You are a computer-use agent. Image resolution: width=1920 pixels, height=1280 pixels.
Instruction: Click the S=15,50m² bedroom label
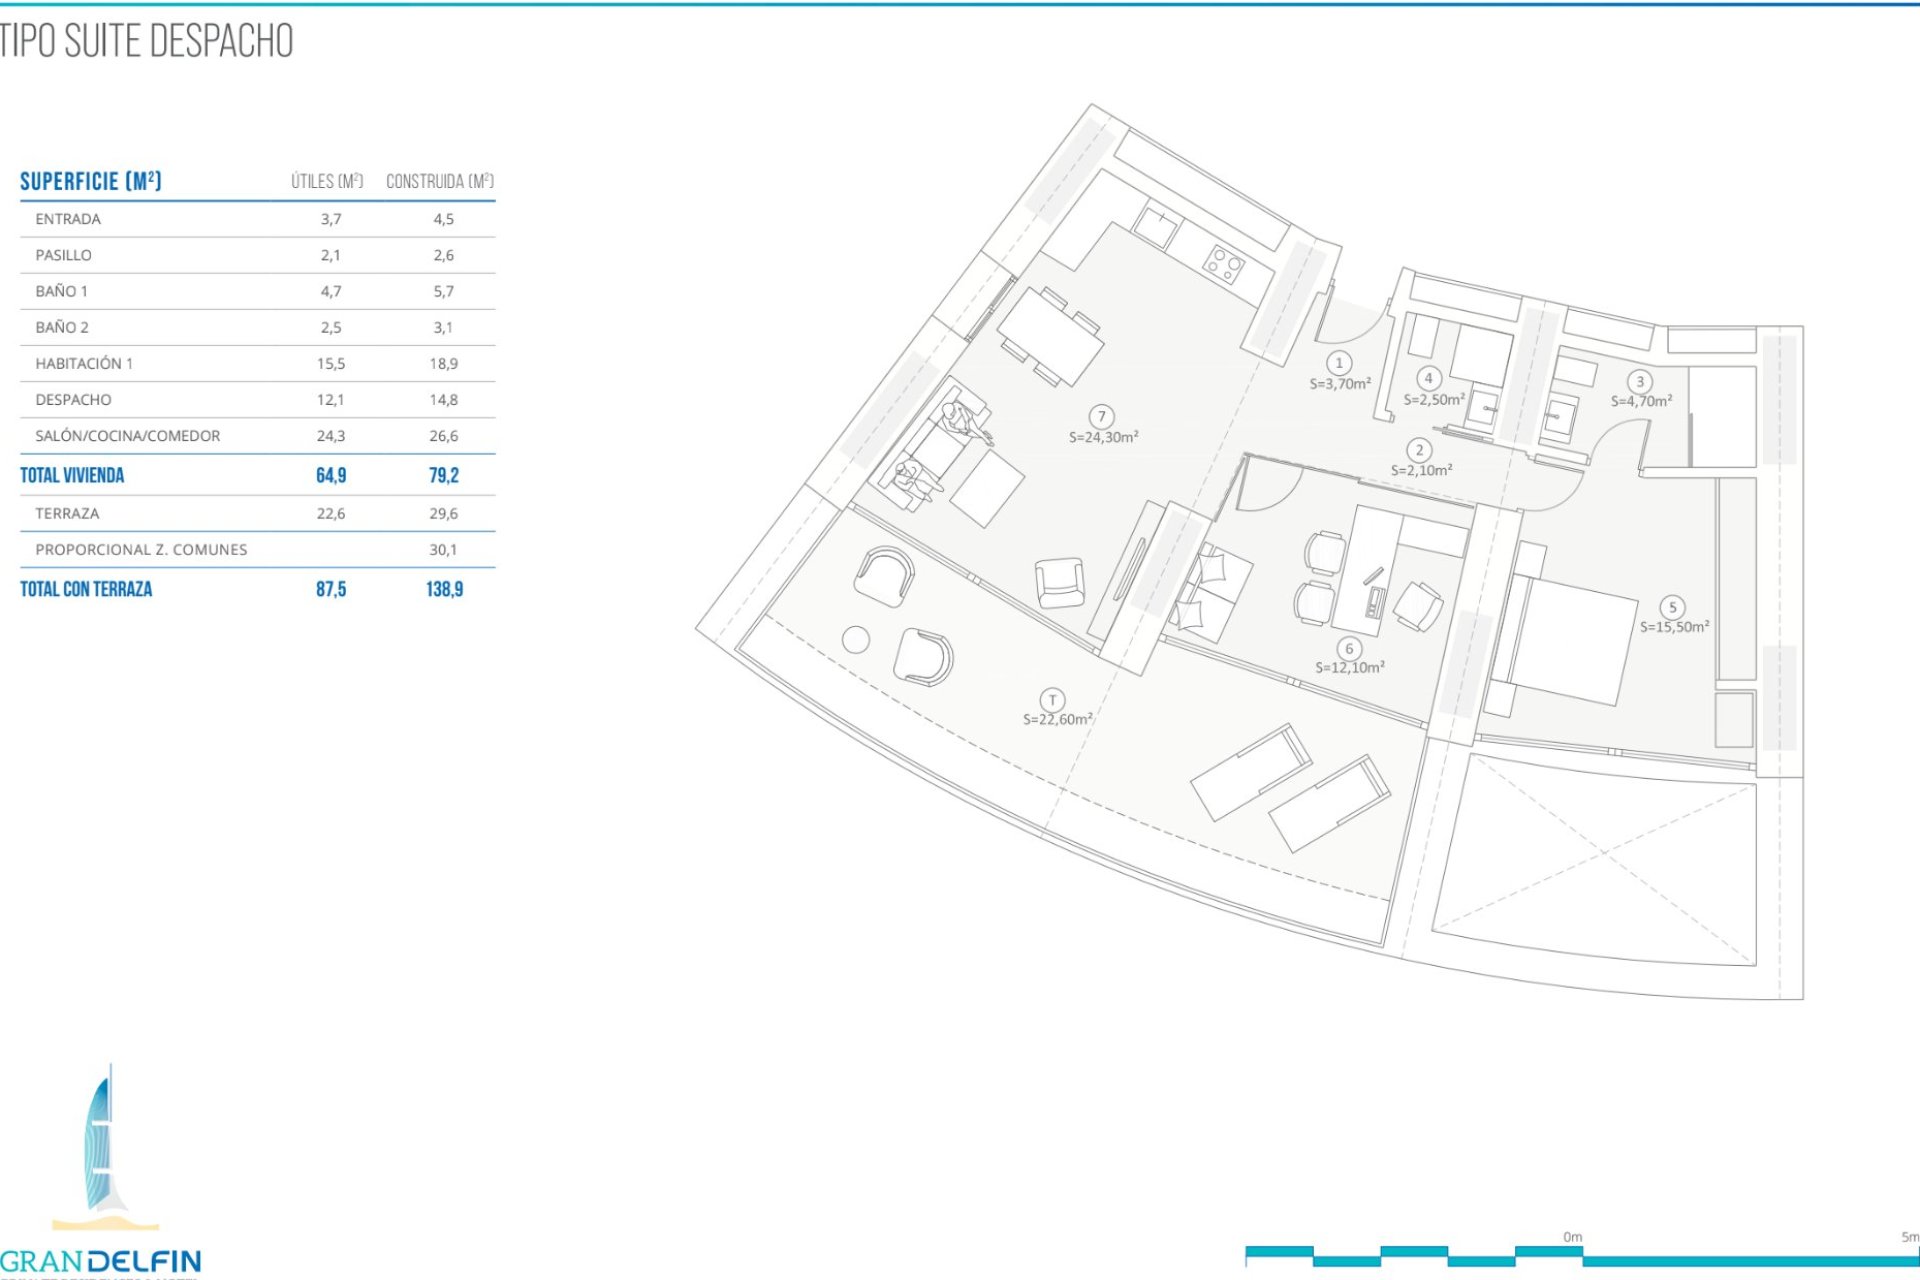1675,626
